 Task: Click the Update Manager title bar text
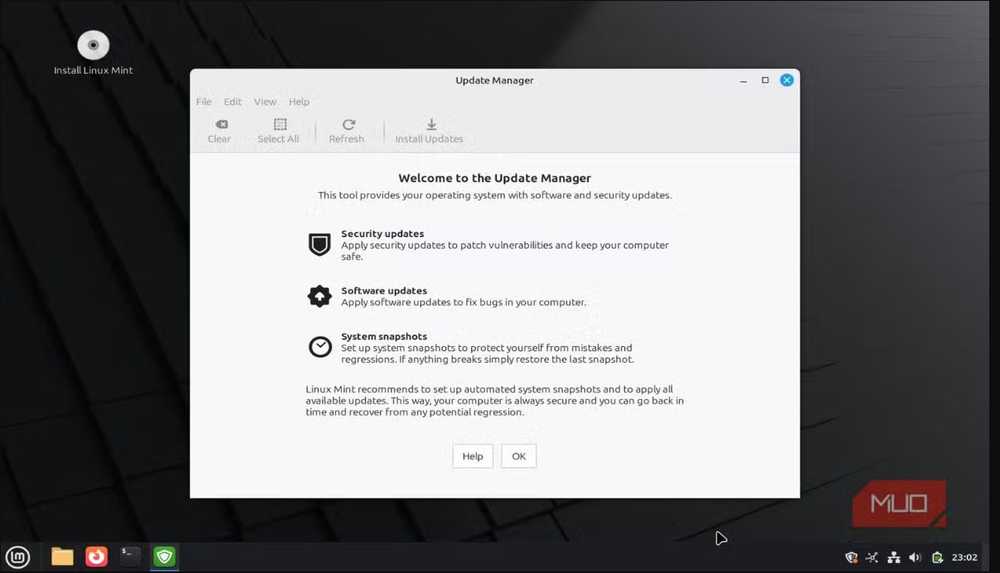(494, 80)
